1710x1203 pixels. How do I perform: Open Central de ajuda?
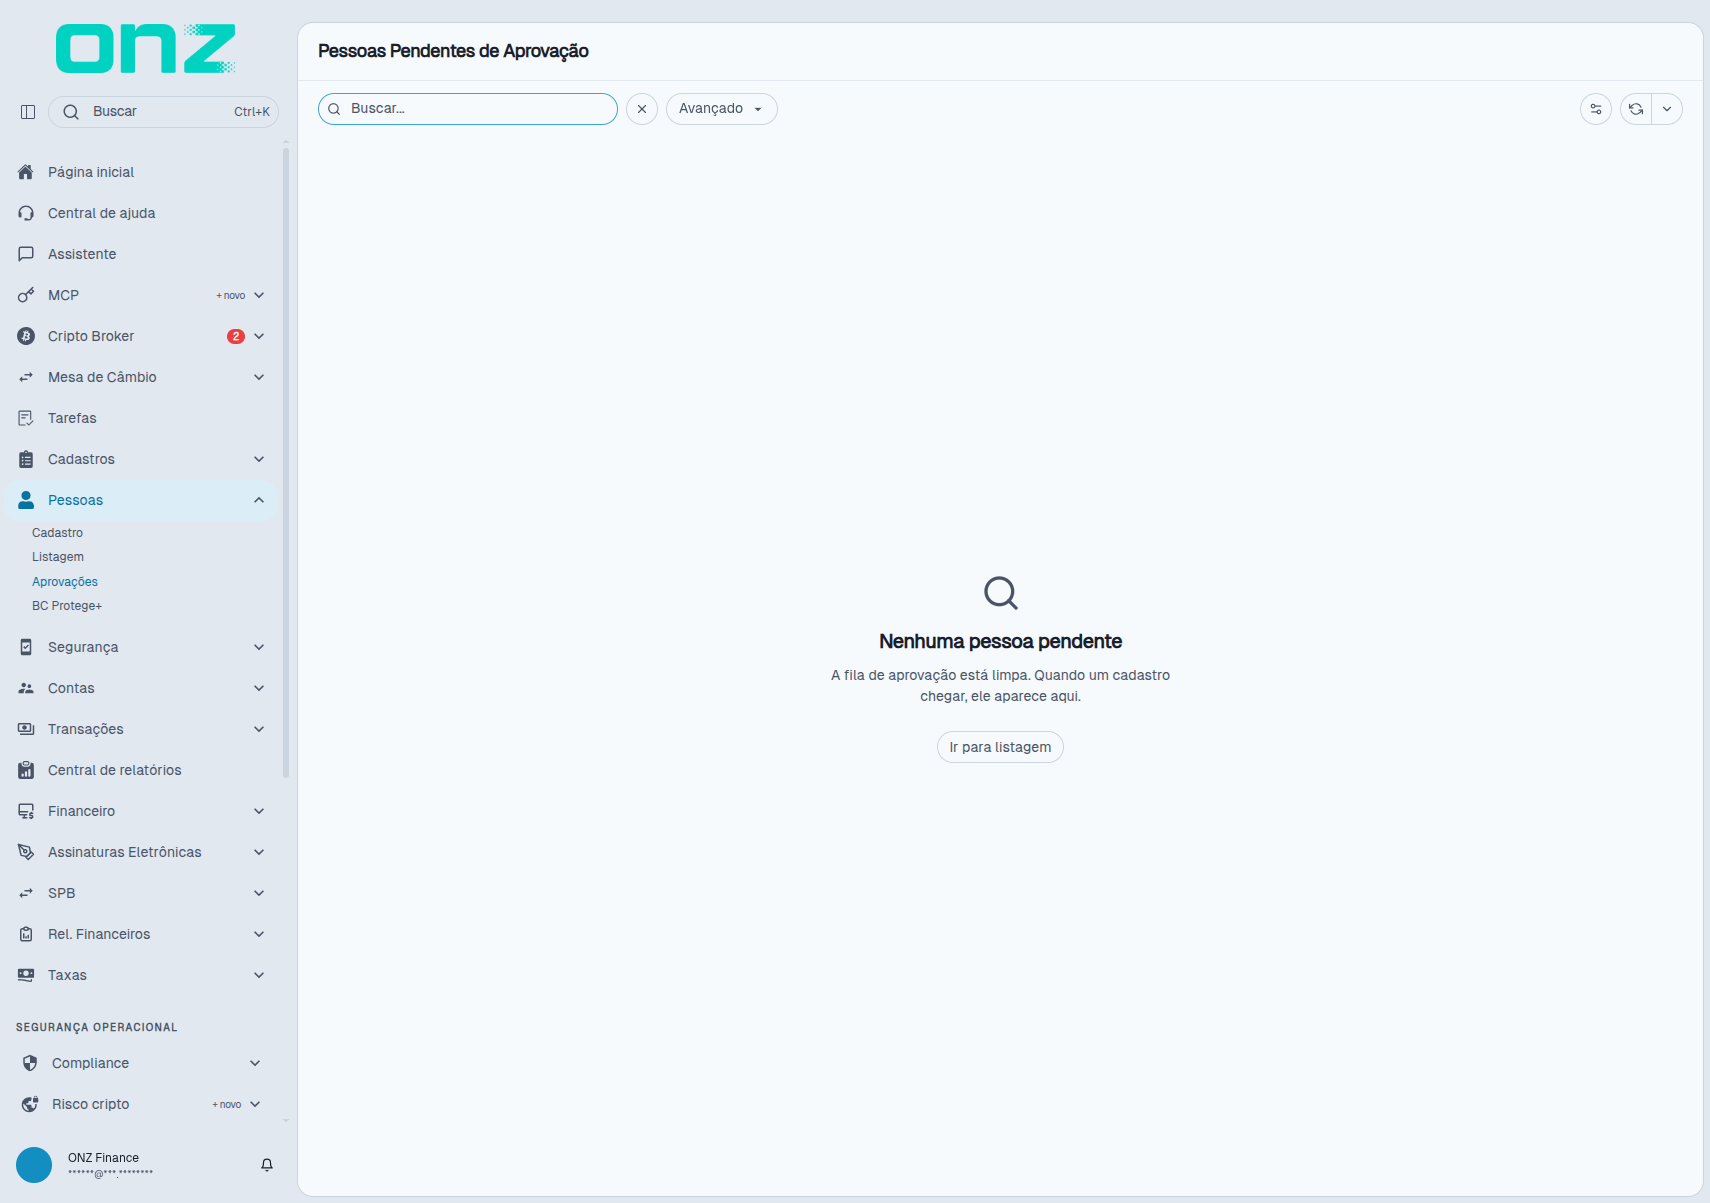tap(140, 213)
